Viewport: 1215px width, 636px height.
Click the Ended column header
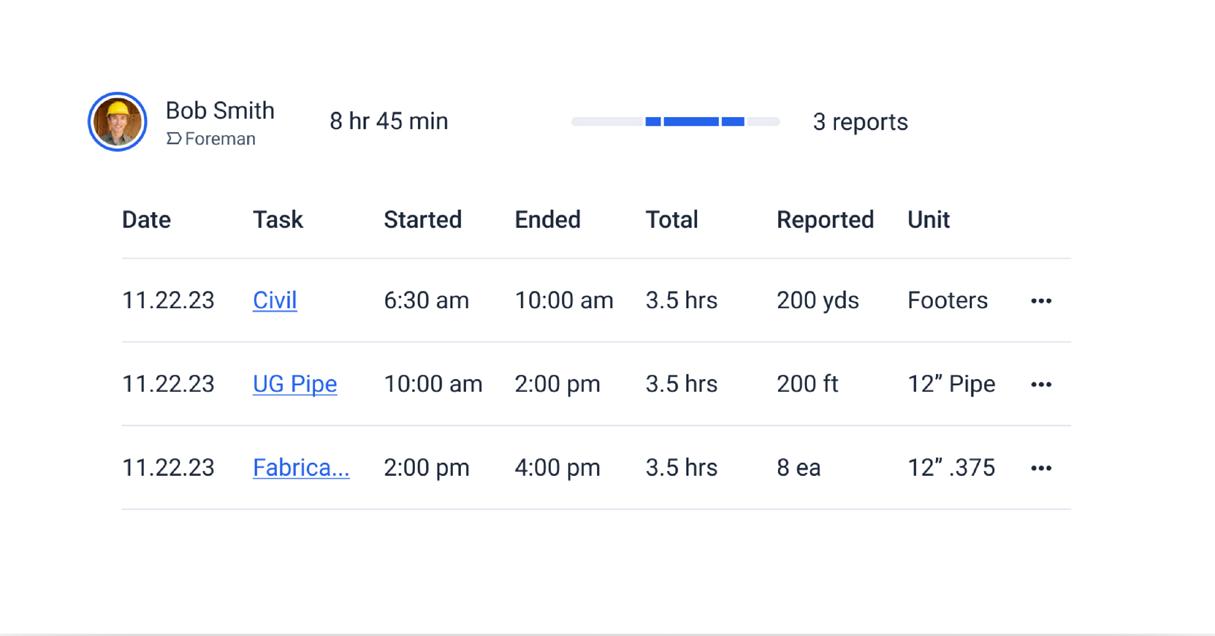click(x=548, y=220)
